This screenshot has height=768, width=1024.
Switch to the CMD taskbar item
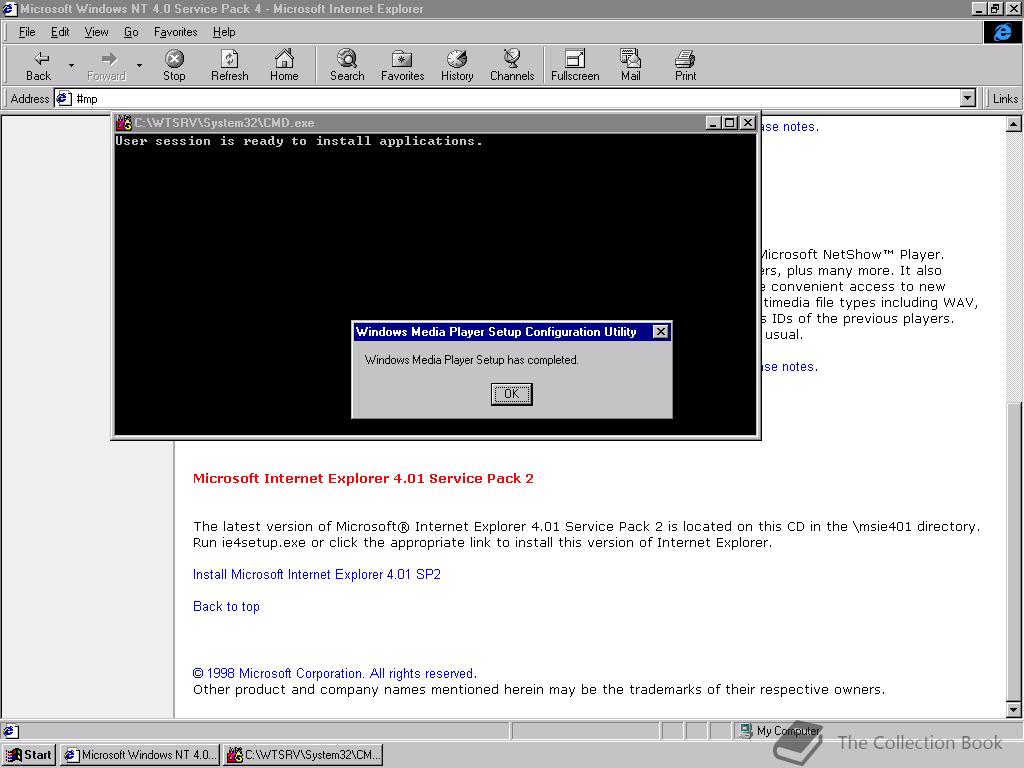coord(303,755)
